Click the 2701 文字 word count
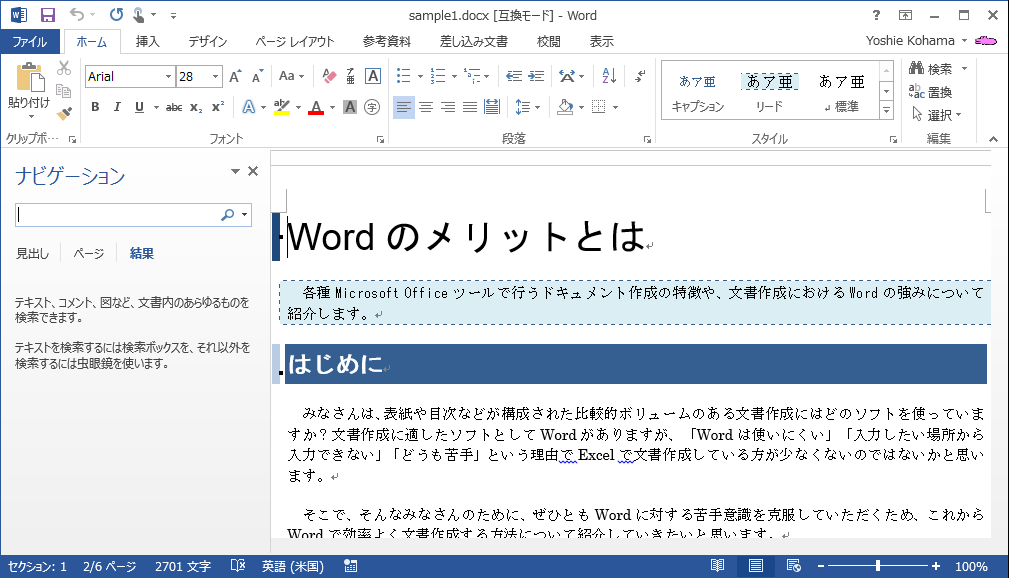 (x=183, y=566)
